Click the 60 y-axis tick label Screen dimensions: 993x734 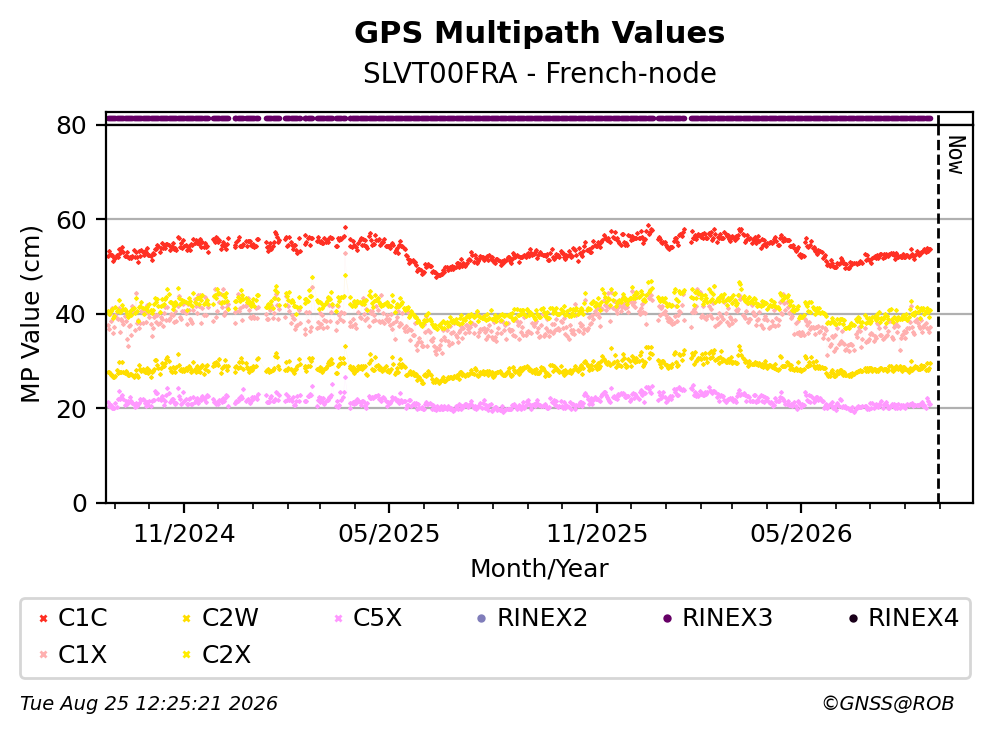(x=72, y=220)
